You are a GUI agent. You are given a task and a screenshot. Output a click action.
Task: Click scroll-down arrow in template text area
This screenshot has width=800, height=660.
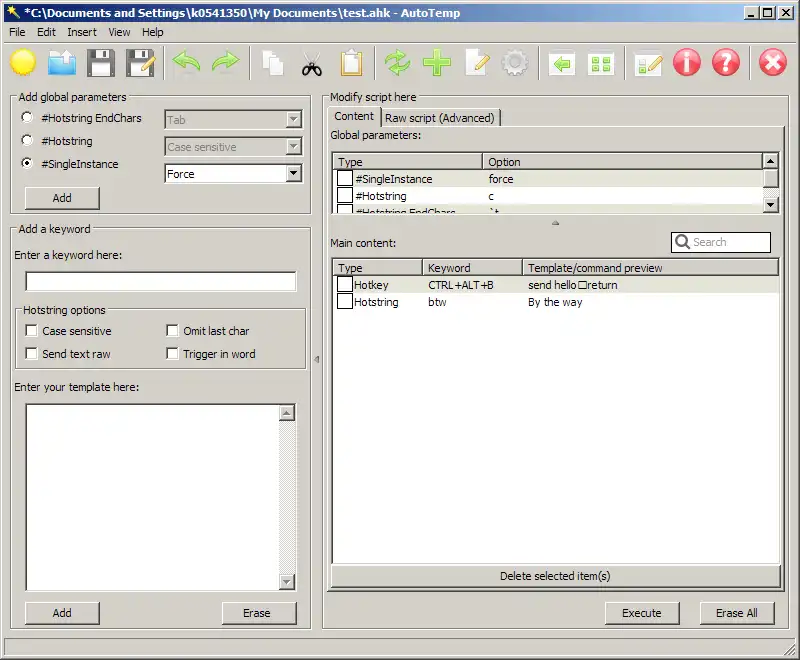click(287, 581)
